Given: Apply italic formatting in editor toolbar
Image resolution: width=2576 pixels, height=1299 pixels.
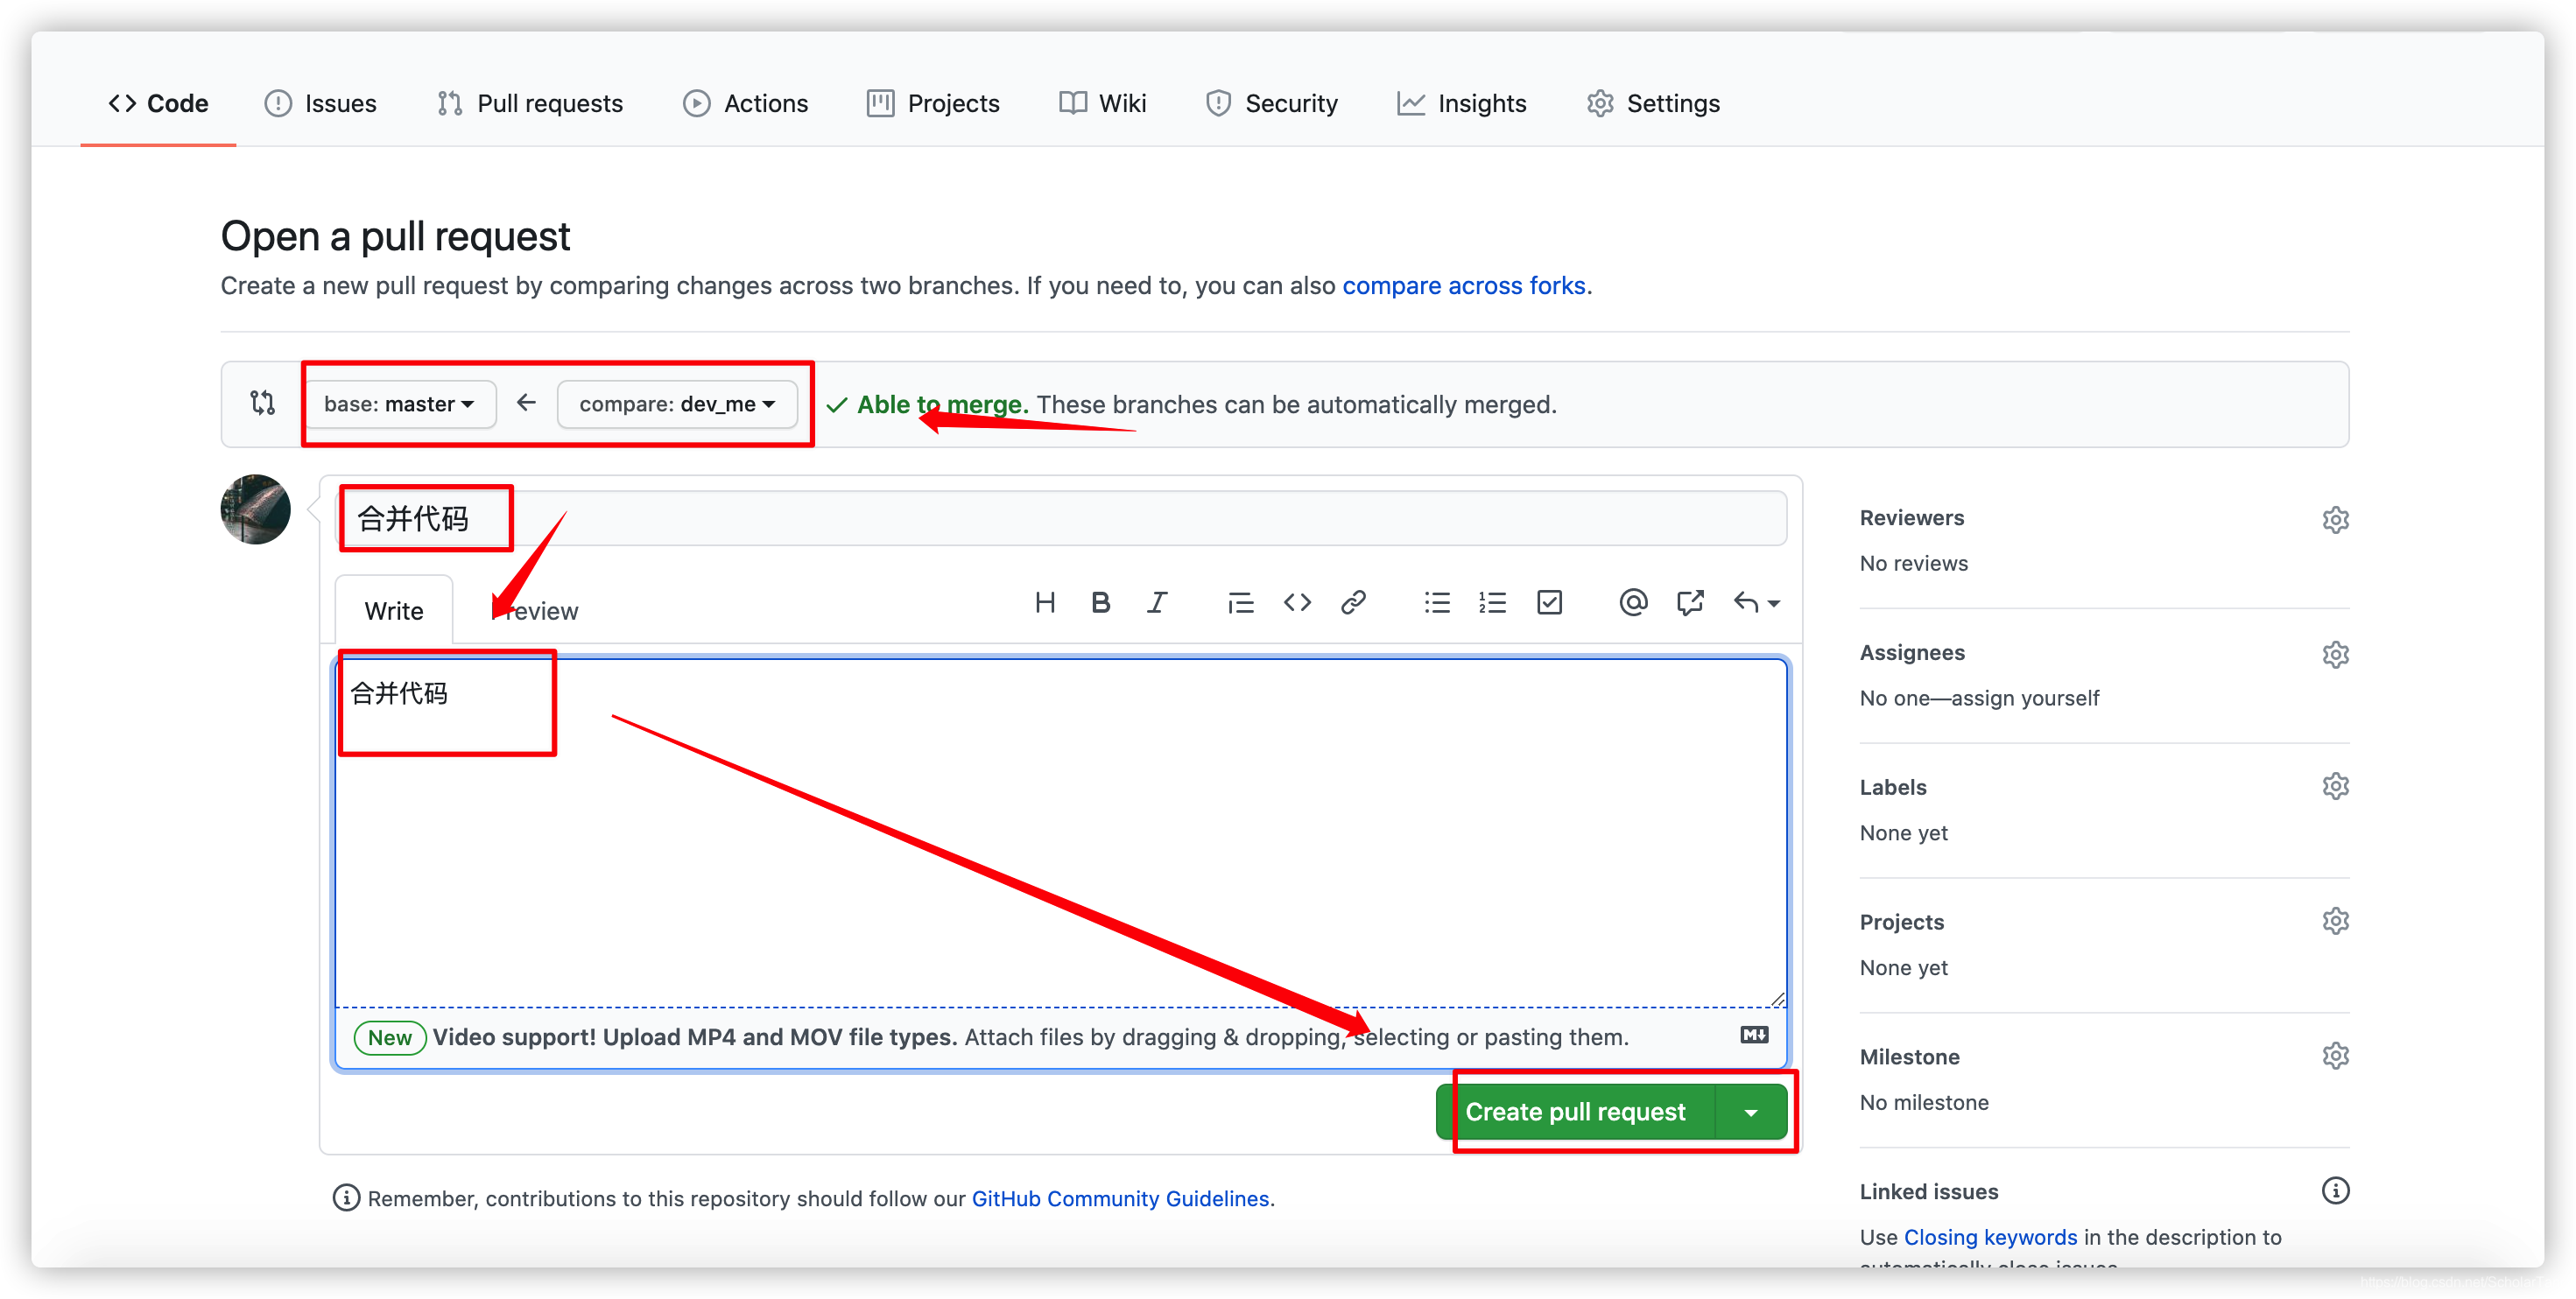Looking at the screenshot, I should (1157, 603).
